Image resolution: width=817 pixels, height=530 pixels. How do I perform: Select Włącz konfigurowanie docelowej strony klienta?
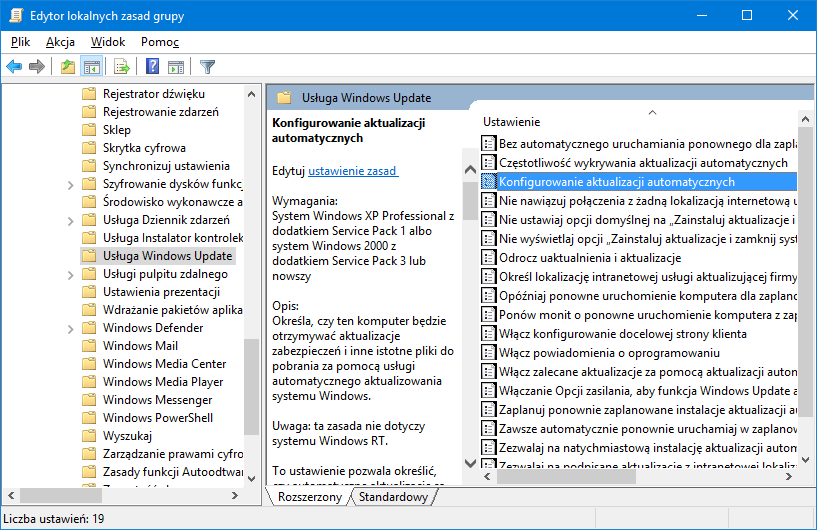(623, 334)
